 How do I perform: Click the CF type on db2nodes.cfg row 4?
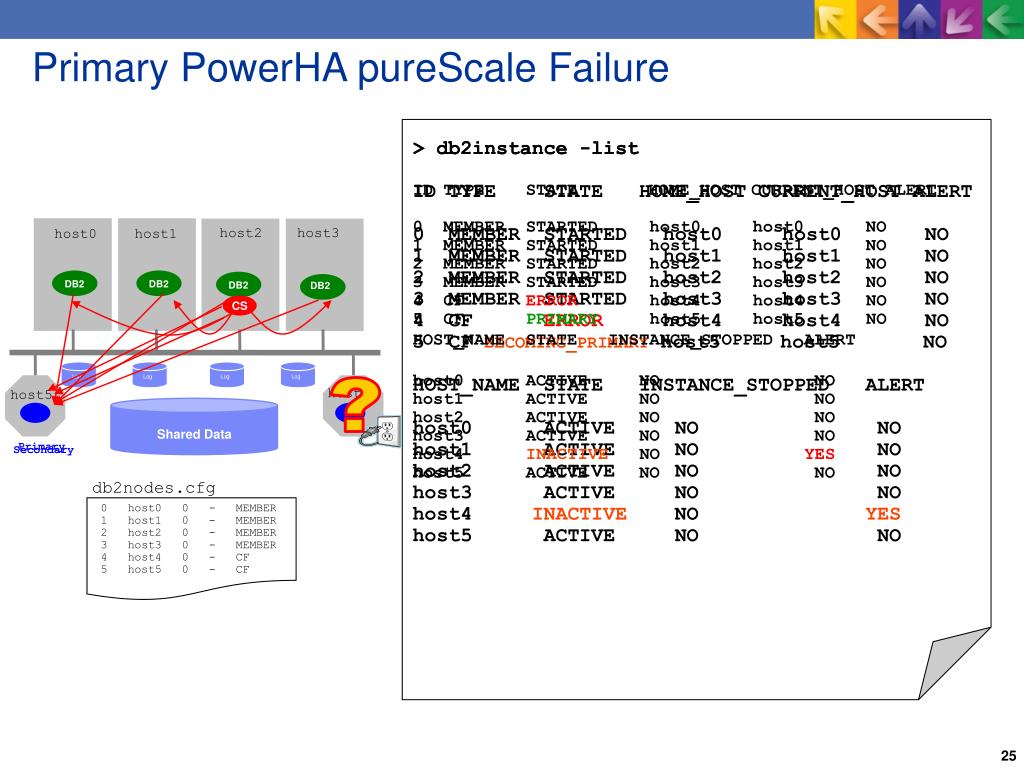pos(242,557)
